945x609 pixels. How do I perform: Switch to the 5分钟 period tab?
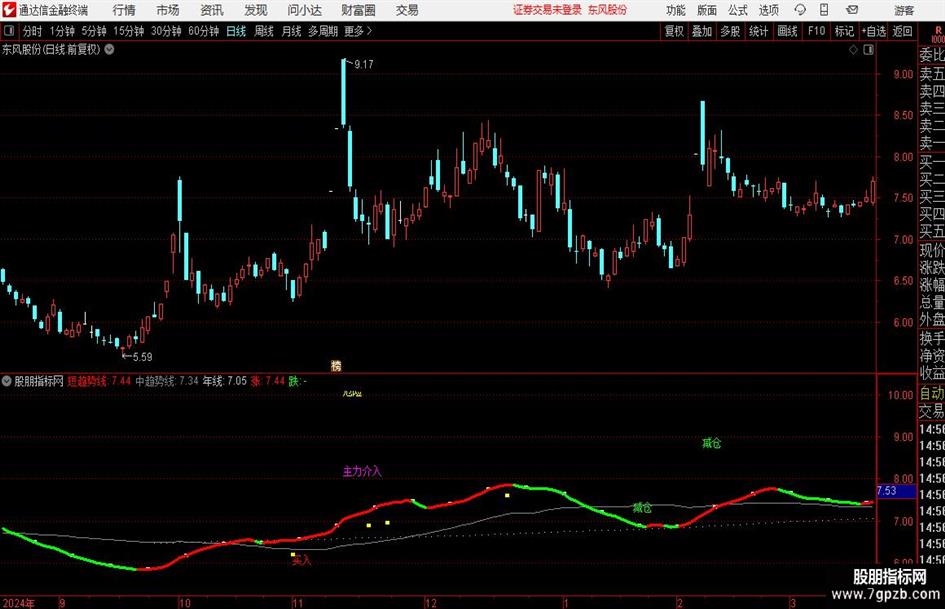(x=93, y=31)
